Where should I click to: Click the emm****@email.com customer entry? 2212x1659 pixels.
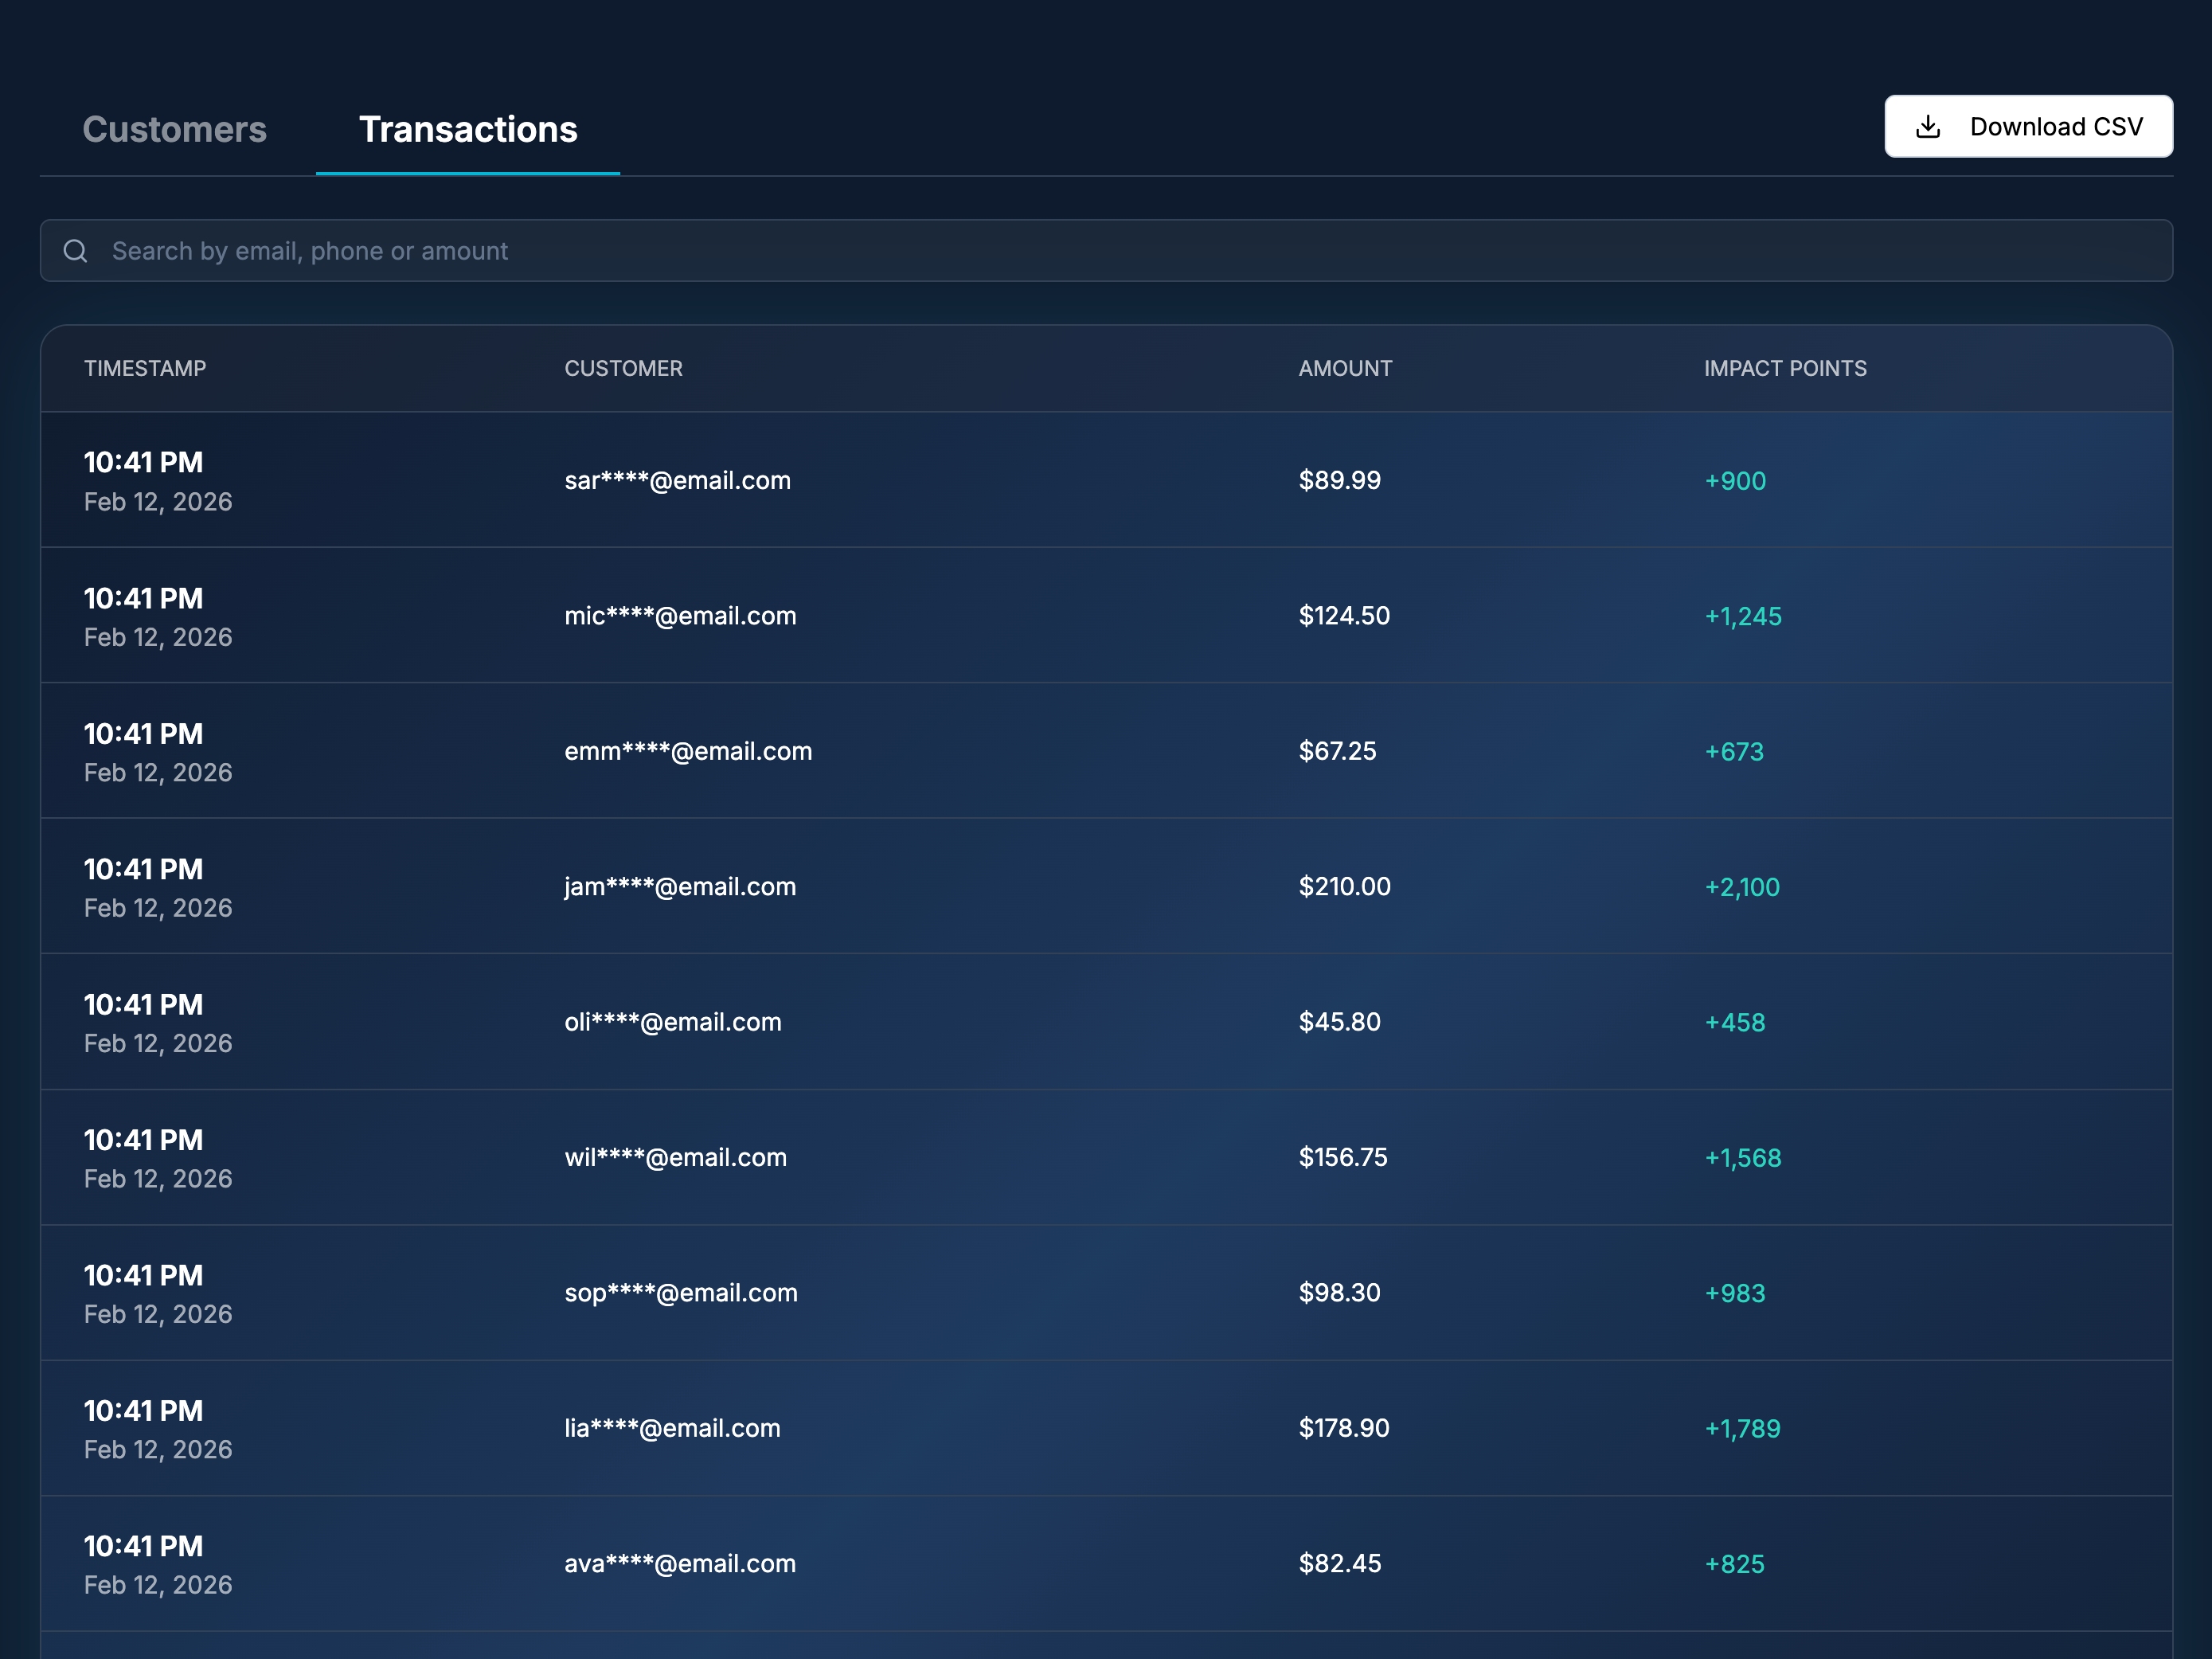click(688, 751)
